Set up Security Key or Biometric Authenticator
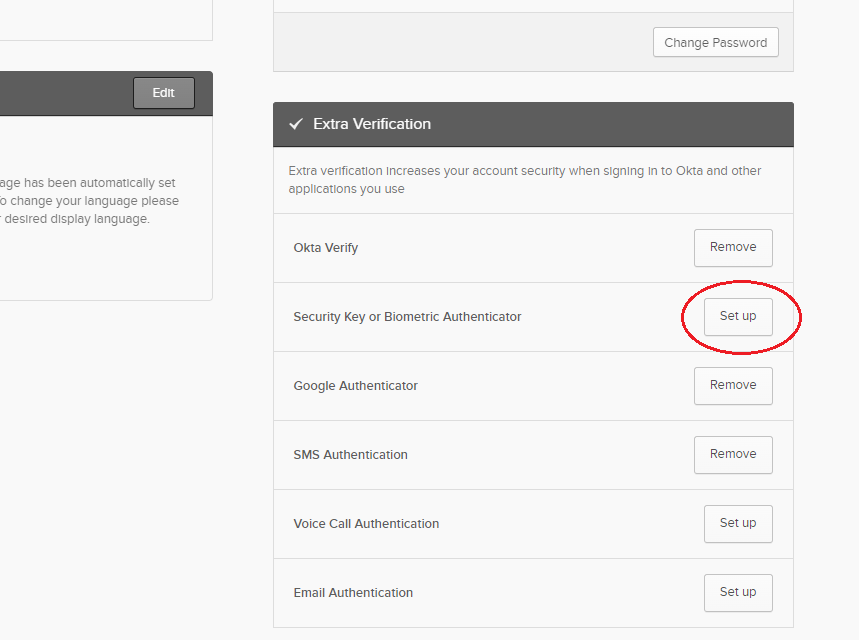The width and height of the screenshot is (859, 640). pyautogui.click(x=738, y=316)
